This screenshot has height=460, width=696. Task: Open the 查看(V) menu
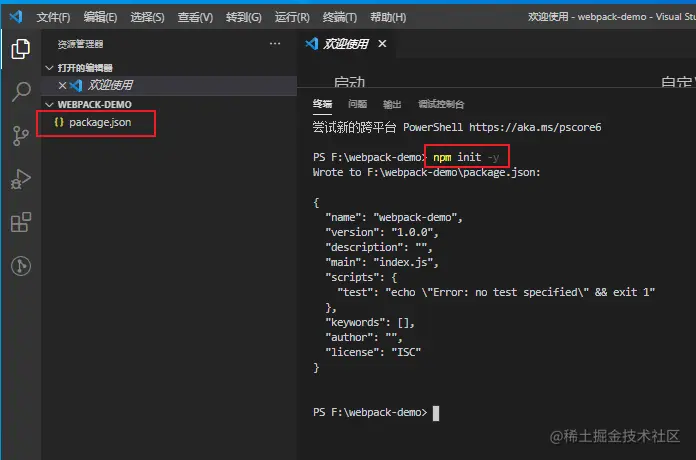pos(195,17)
